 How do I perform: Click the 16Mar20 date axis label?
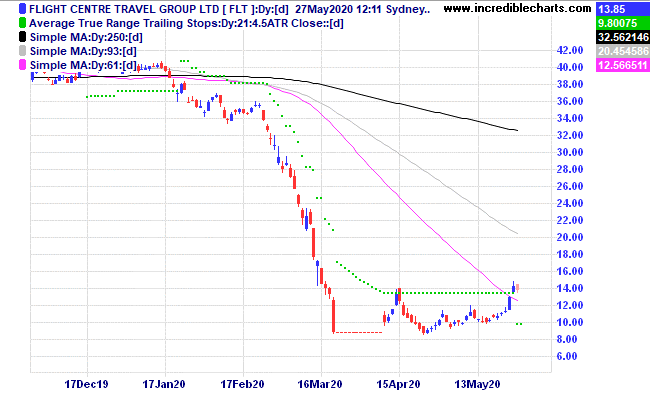[x=320, y=384]
